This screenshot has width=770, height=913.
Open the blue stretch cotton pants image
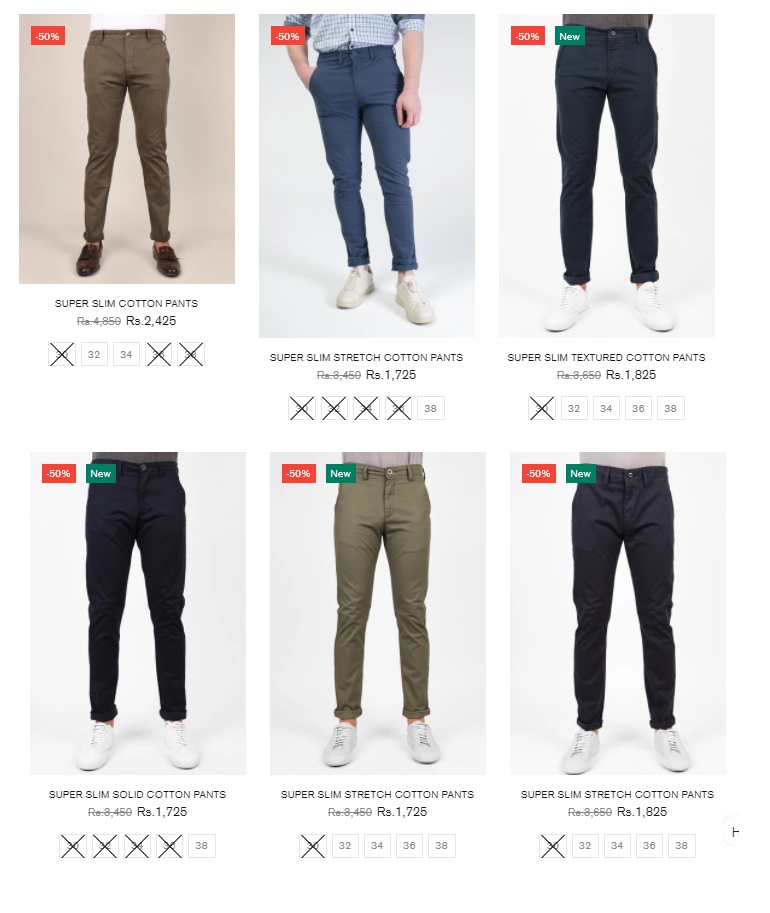pyautogui.click(x=367, y=176)
